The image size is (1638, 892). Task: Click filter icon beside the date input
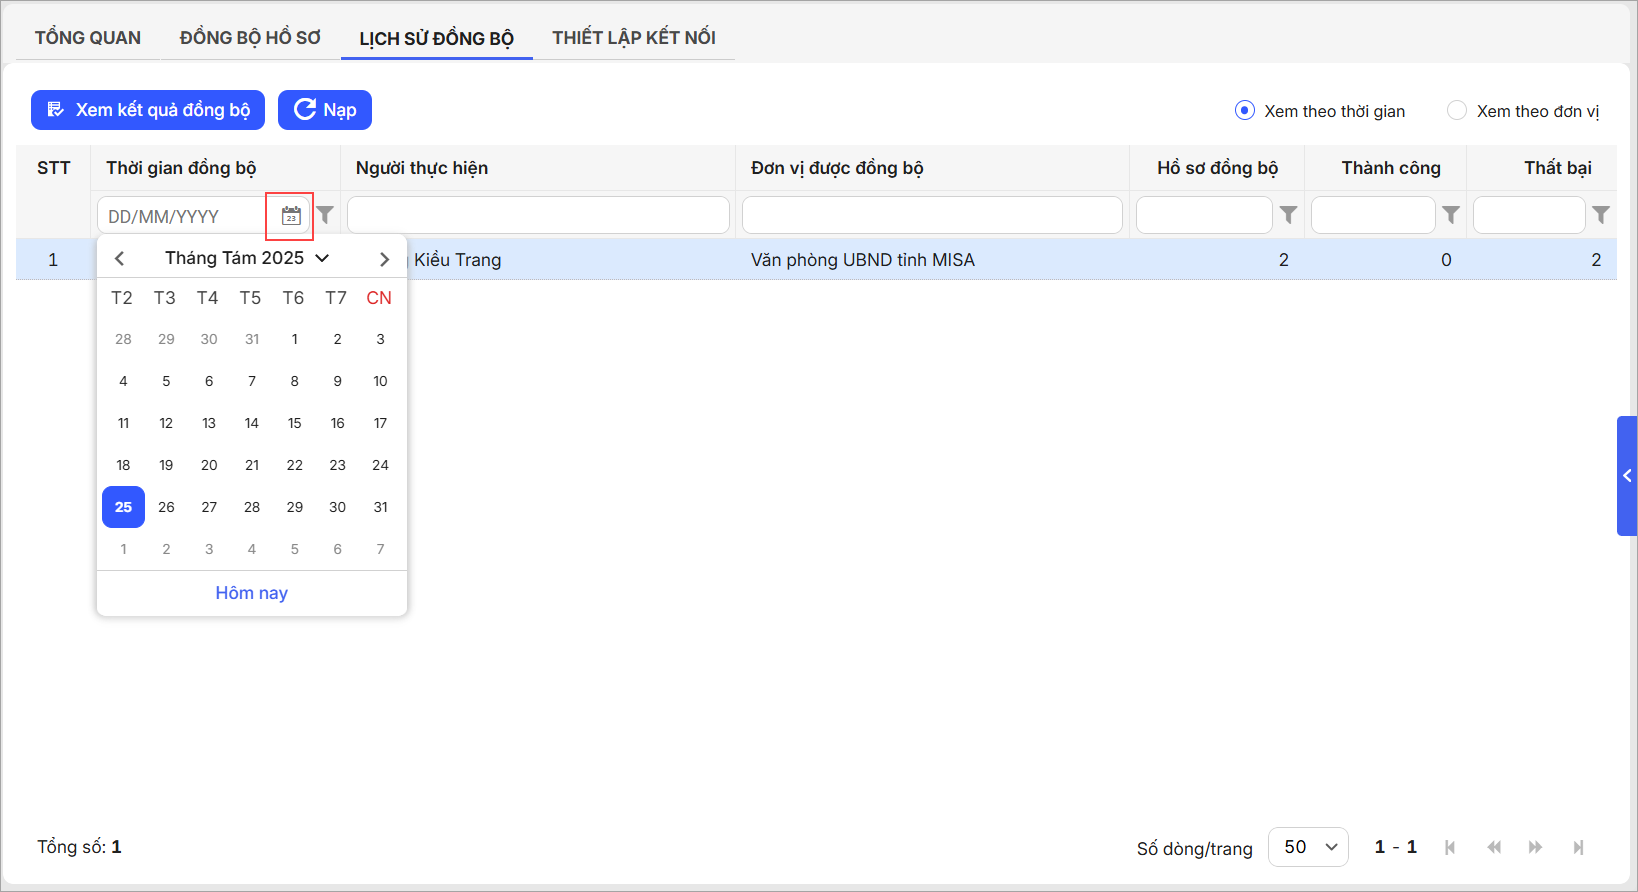325,215
